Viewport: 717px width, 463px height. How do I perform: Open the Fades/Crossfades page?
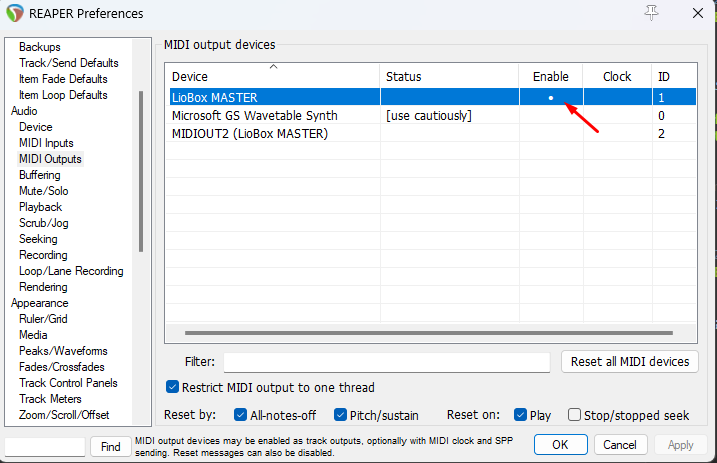[x=61, y=367]
